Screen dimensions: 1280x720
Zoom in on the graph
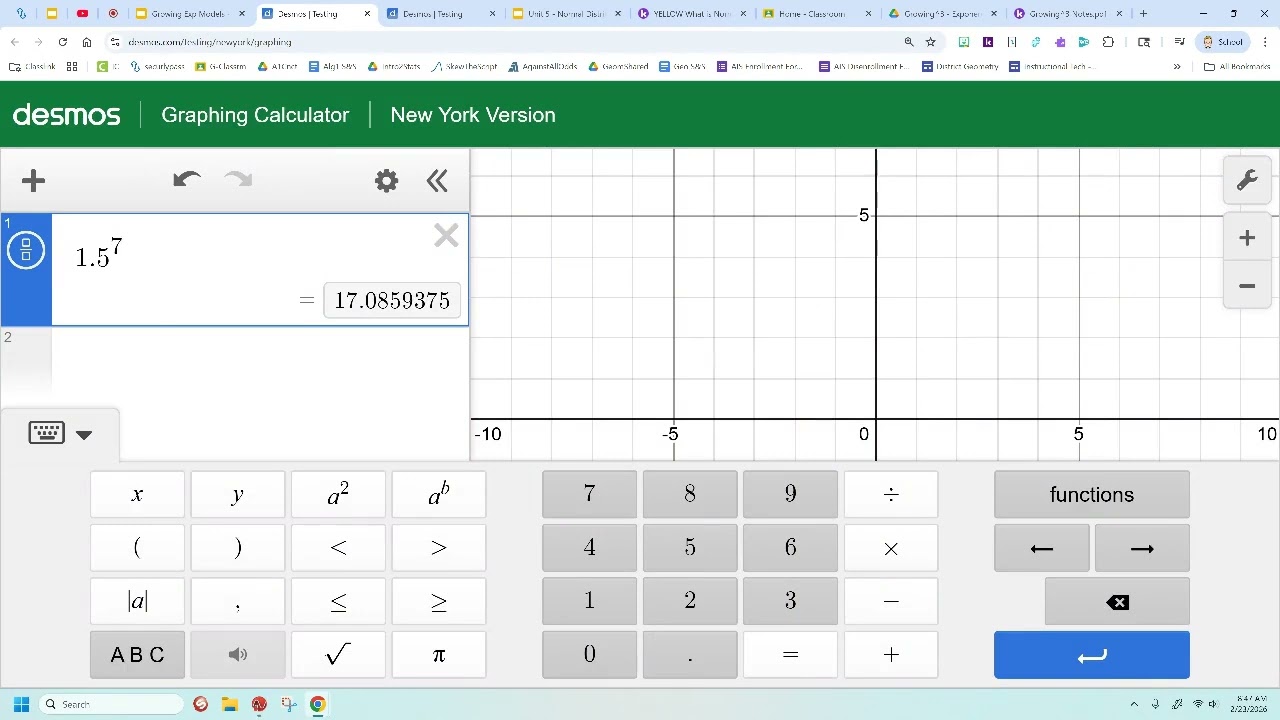[x=1247, y=238]
